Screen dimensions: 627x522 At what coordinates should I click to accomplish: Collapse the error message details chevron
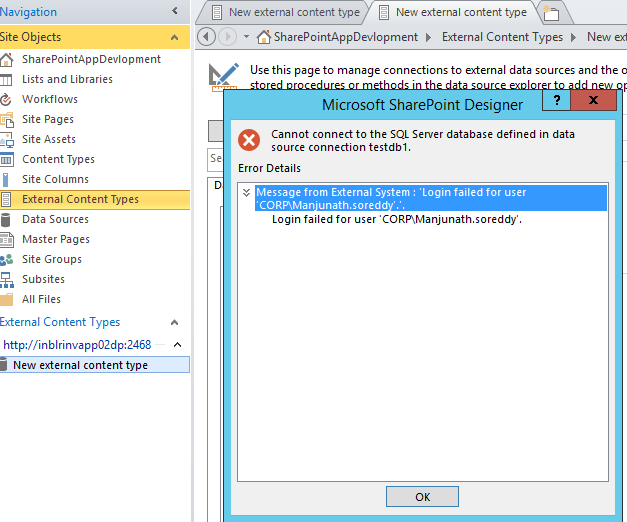click(246, 193)
